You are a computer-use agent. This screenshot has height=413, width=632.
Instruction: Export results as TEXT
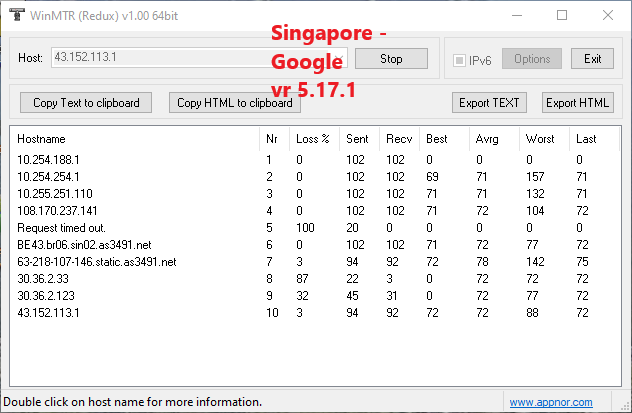489,103
